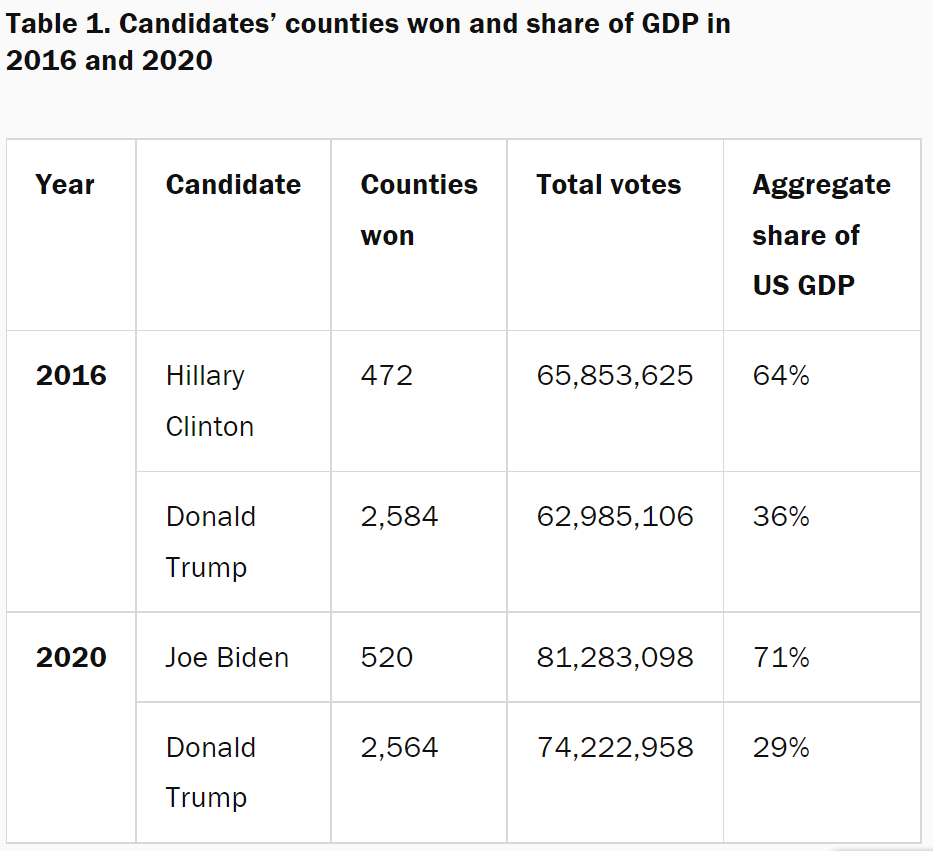Click the 65,853,625 total votes cell
933x851 pixels.
click(x=614, y=376)
